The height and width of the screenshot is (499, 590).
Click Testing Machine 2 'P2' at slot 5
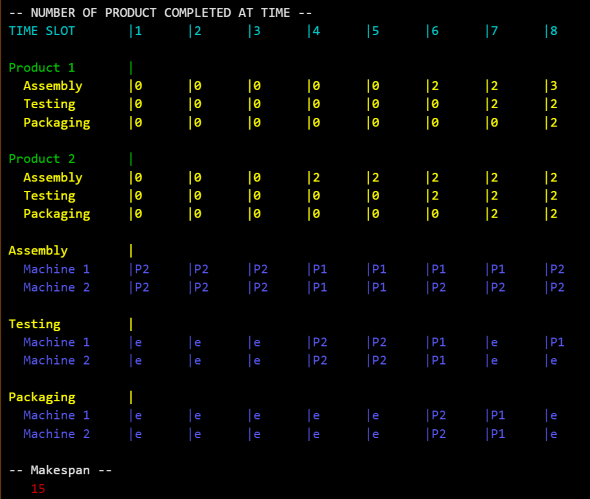tap(379, 361)
